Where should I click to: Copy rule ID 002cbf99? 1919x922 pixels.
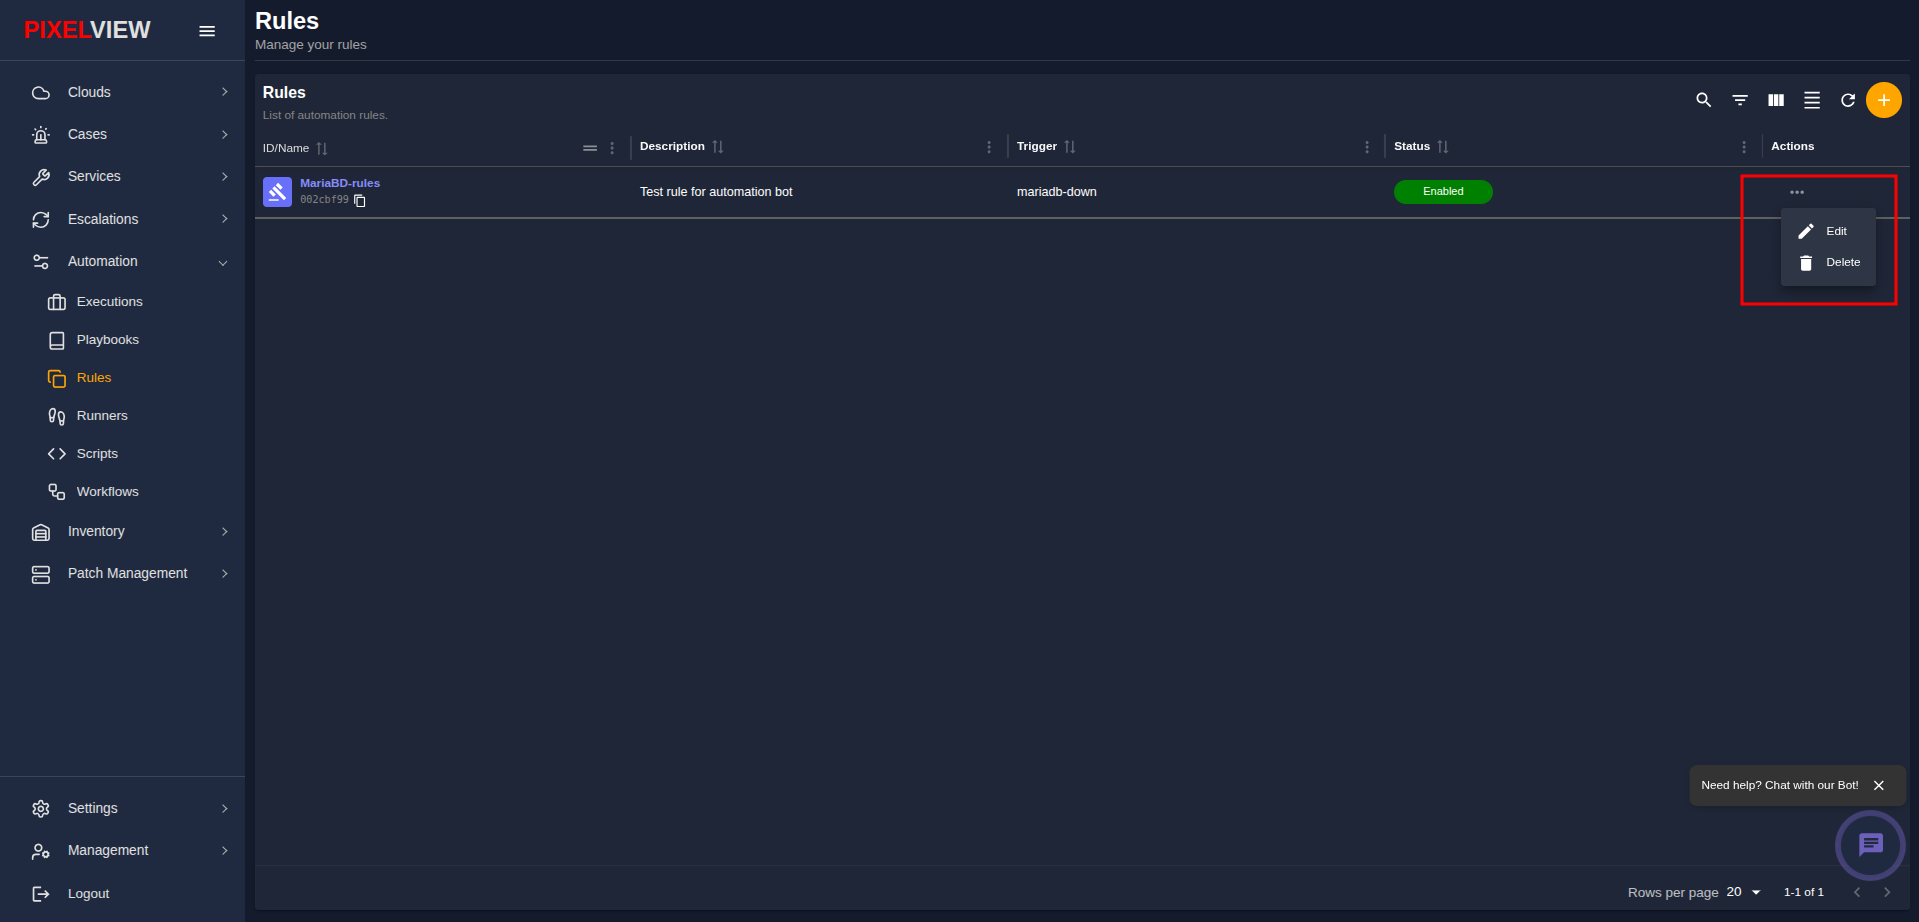[x=360, y=201]
